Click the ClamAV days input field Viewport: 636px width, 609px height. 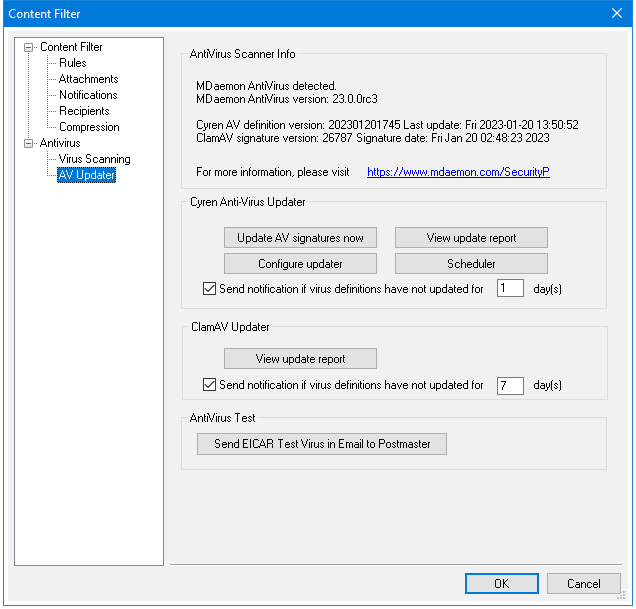pyautogui.click(x=510, y=385)
